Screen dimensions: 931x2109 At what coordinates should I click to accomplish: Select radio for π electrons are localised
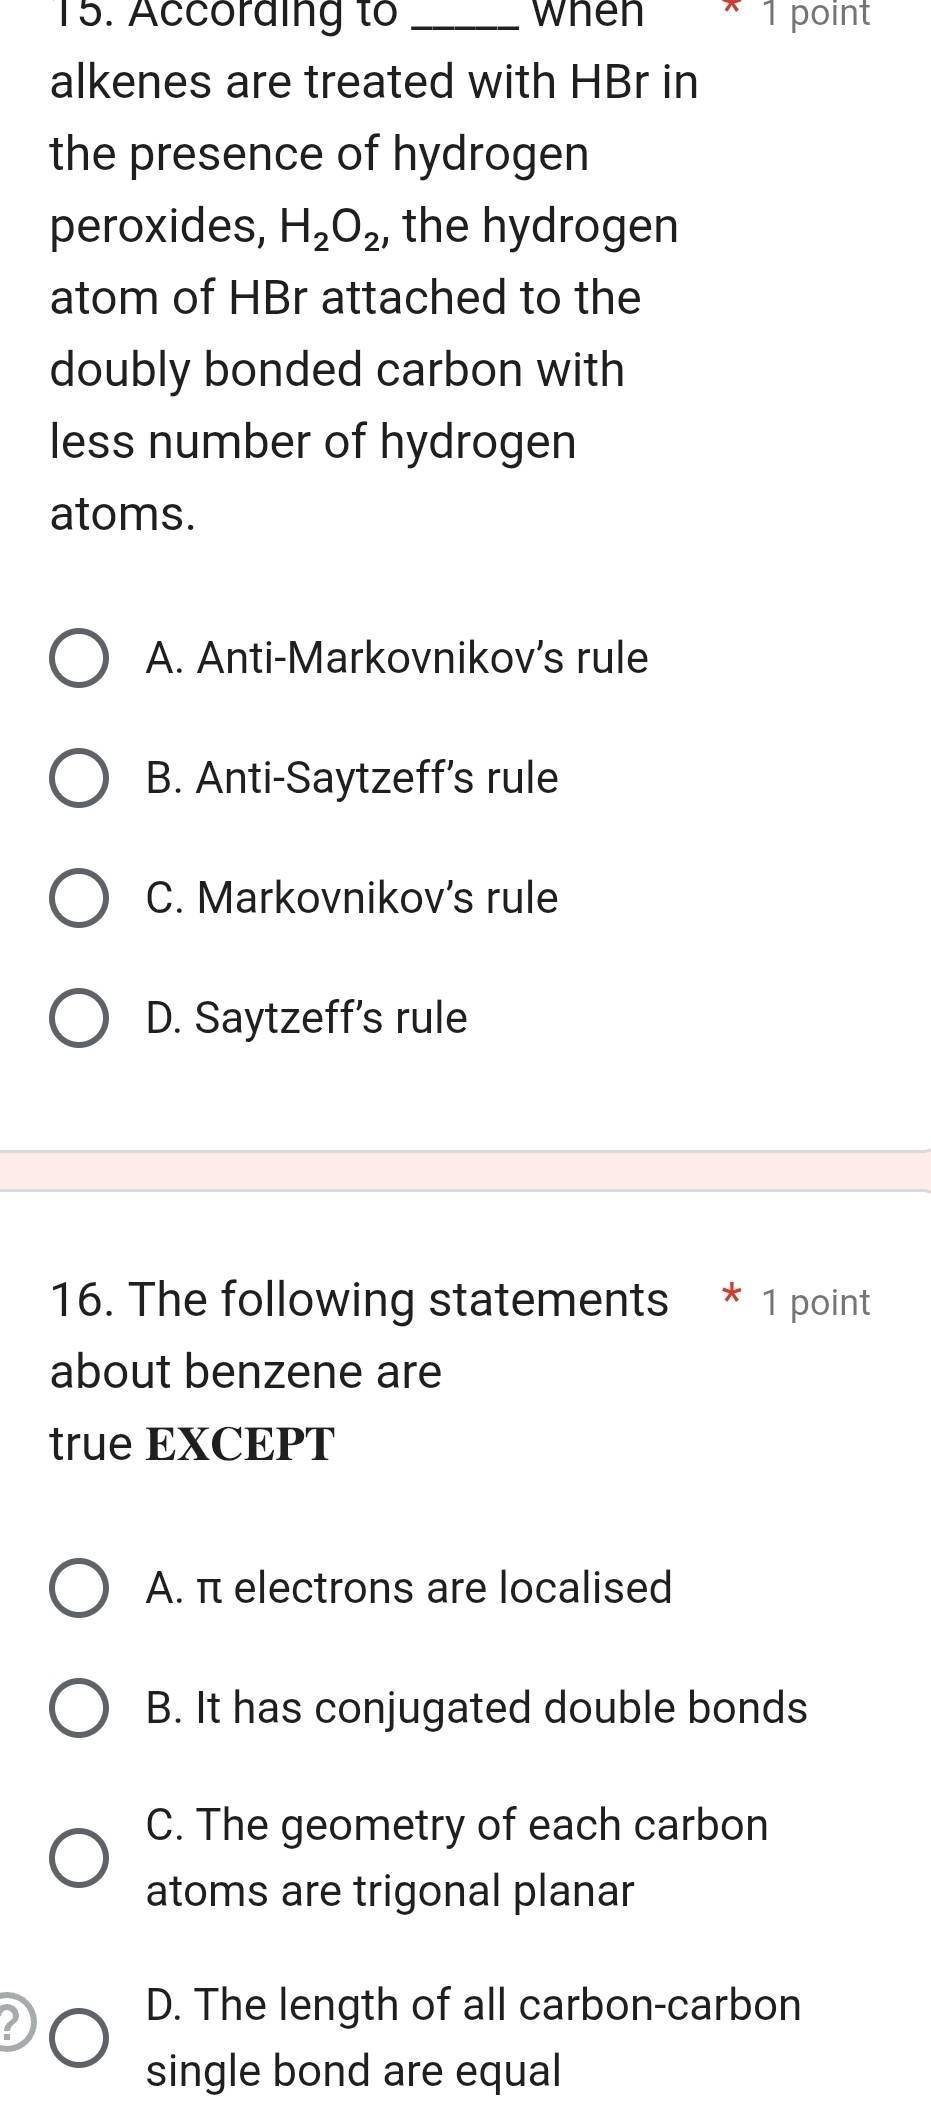click(x=79, y=1588)
